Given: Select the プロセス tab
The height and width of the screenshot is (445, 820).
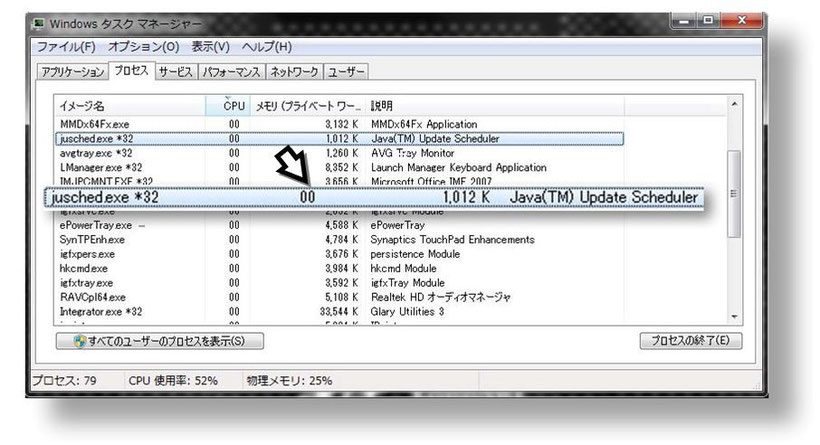Looking at the screenshot, I should [131, 70].
